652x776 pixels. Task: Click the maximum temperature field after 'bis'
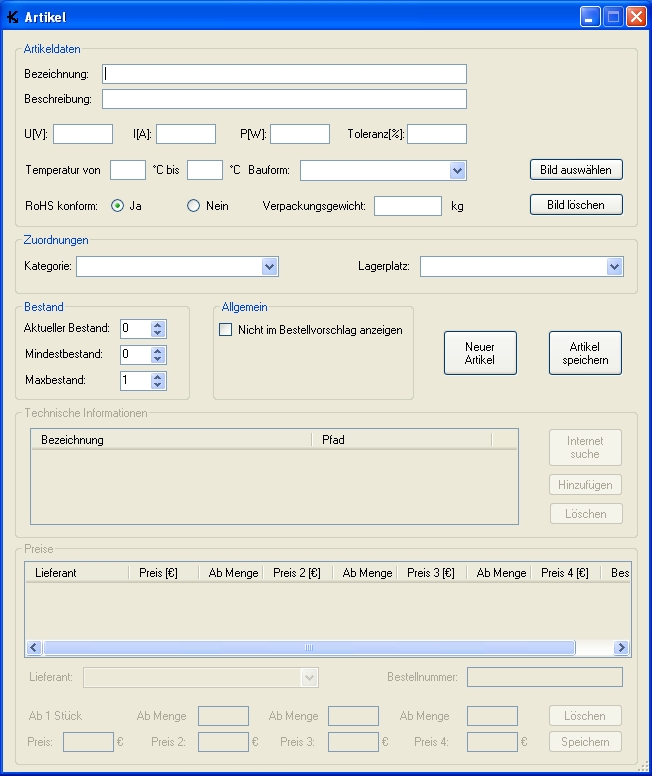(x=204, y=170)
